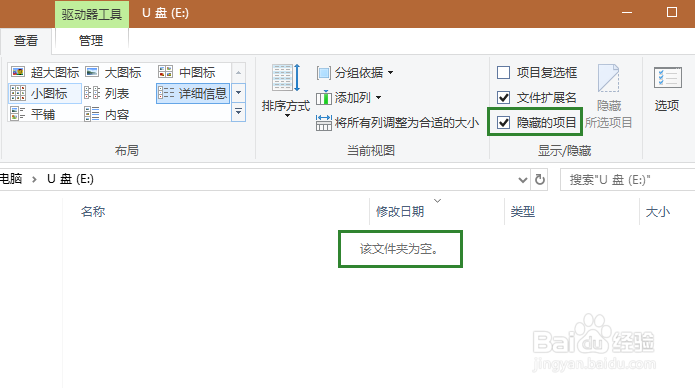Maximize the U 盘 (E:) window
695x388 pixels.
point(672,12)
